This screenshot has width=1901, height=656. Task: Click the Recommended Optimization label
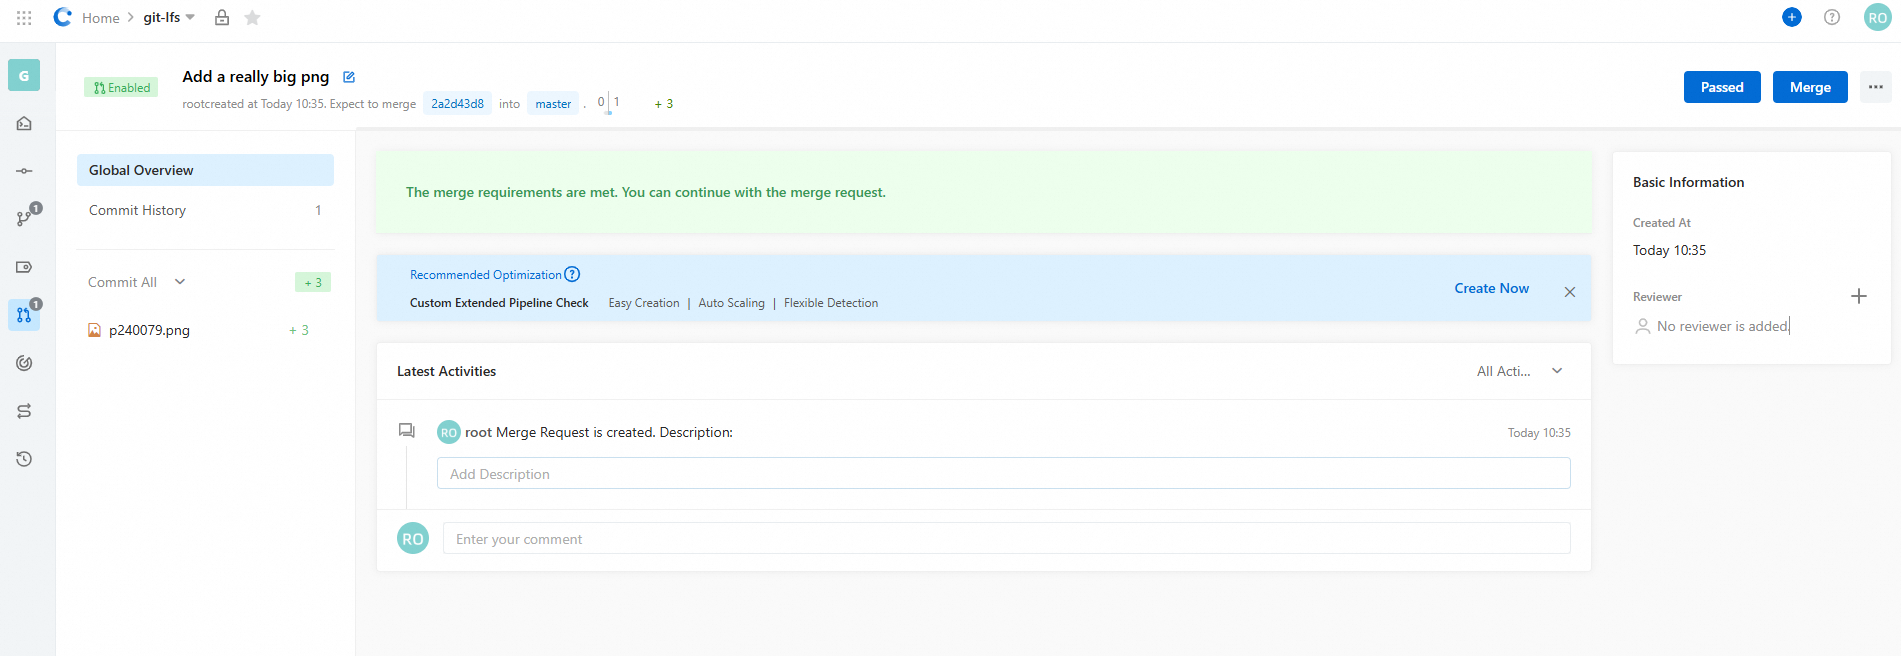pos(486,275)
